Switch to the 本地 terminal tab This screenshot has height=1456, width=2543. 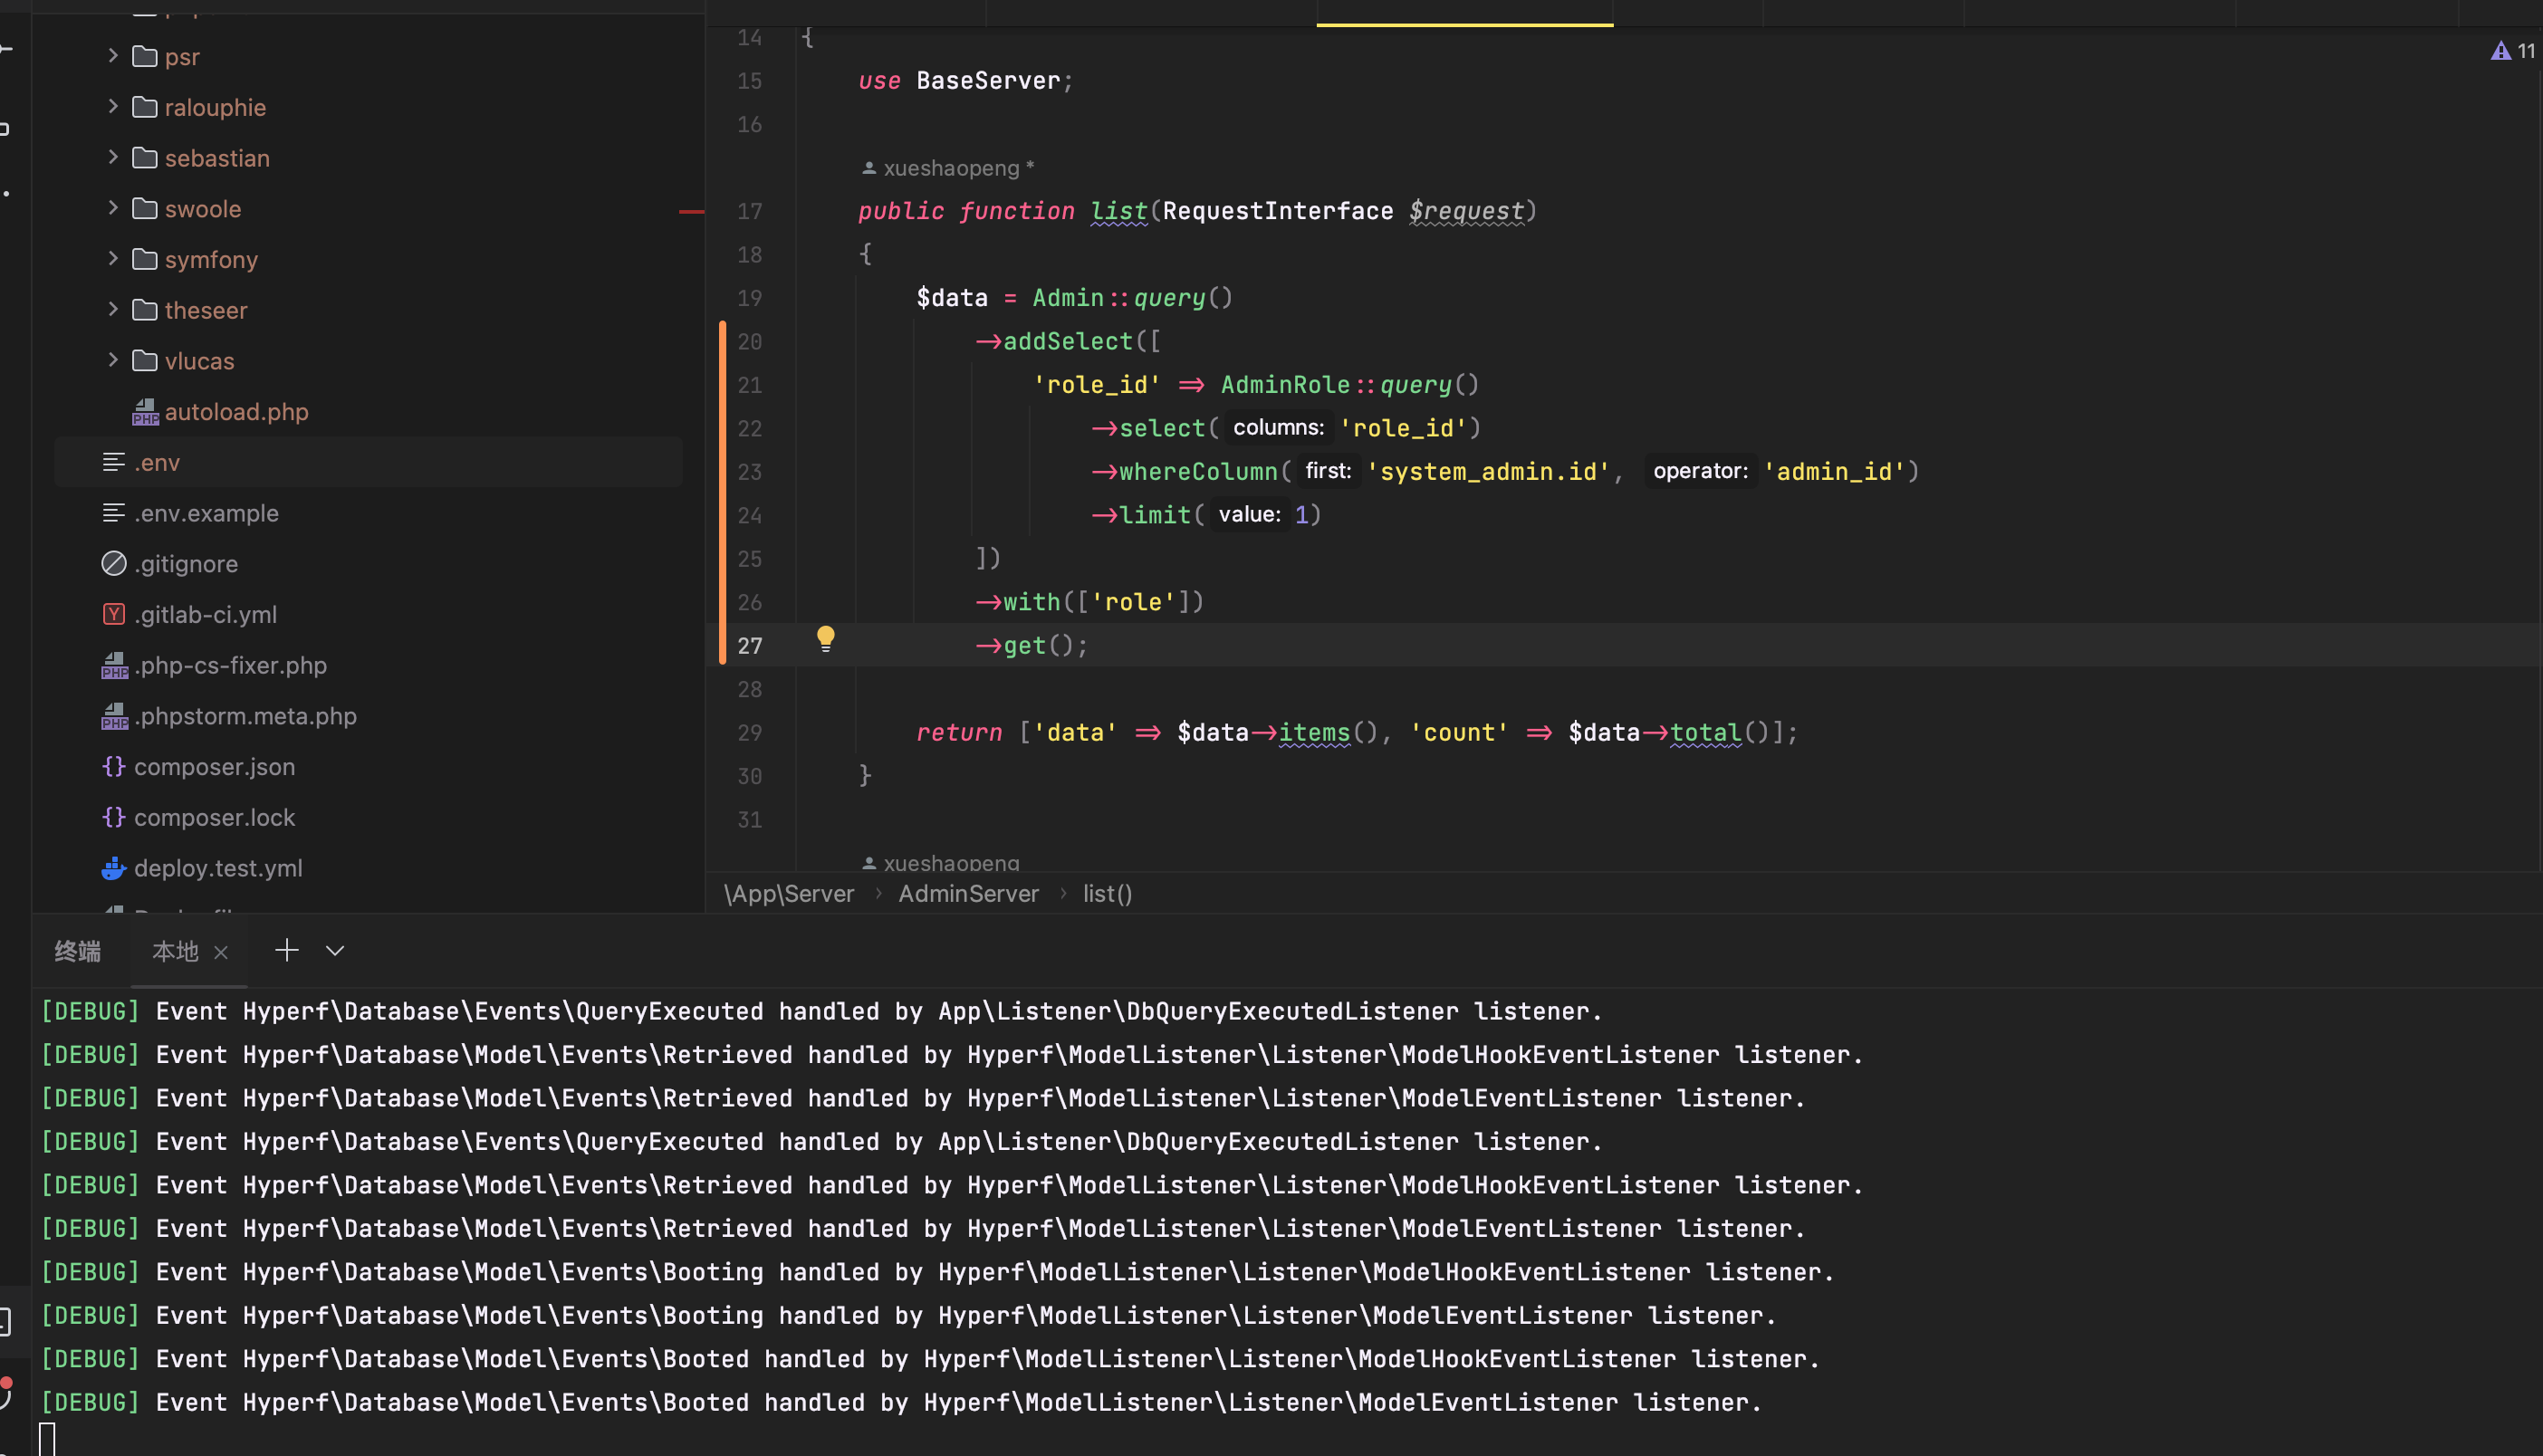(x=175, y=950)
